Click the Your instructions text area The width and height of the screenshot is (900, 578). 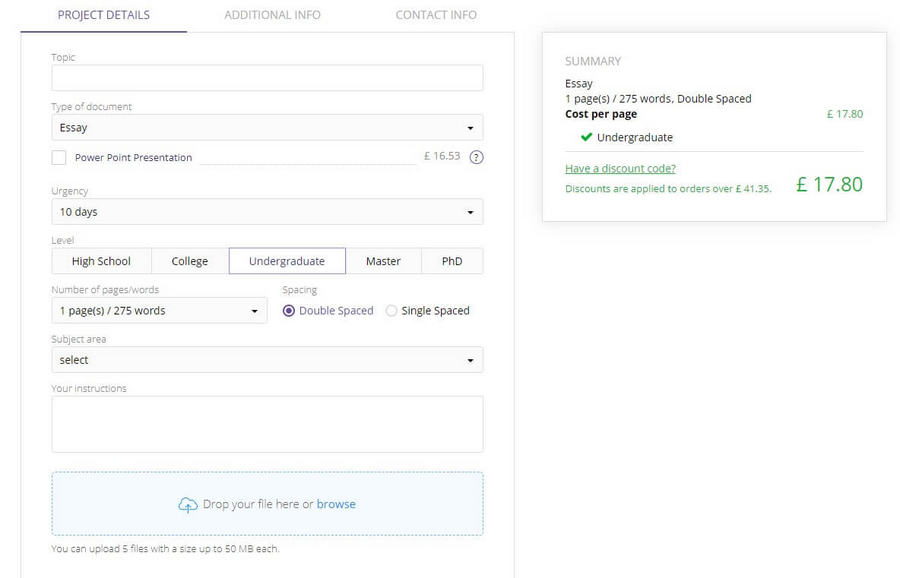tap(266, 423)
